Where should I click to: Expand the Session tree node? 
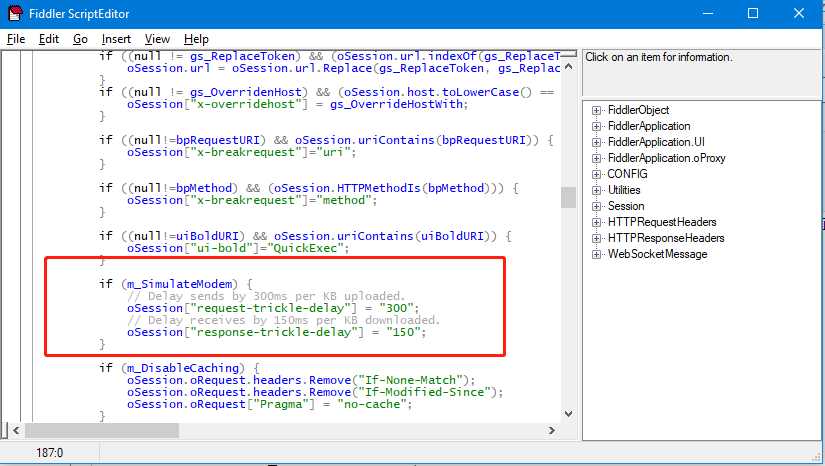coord(596,206)
